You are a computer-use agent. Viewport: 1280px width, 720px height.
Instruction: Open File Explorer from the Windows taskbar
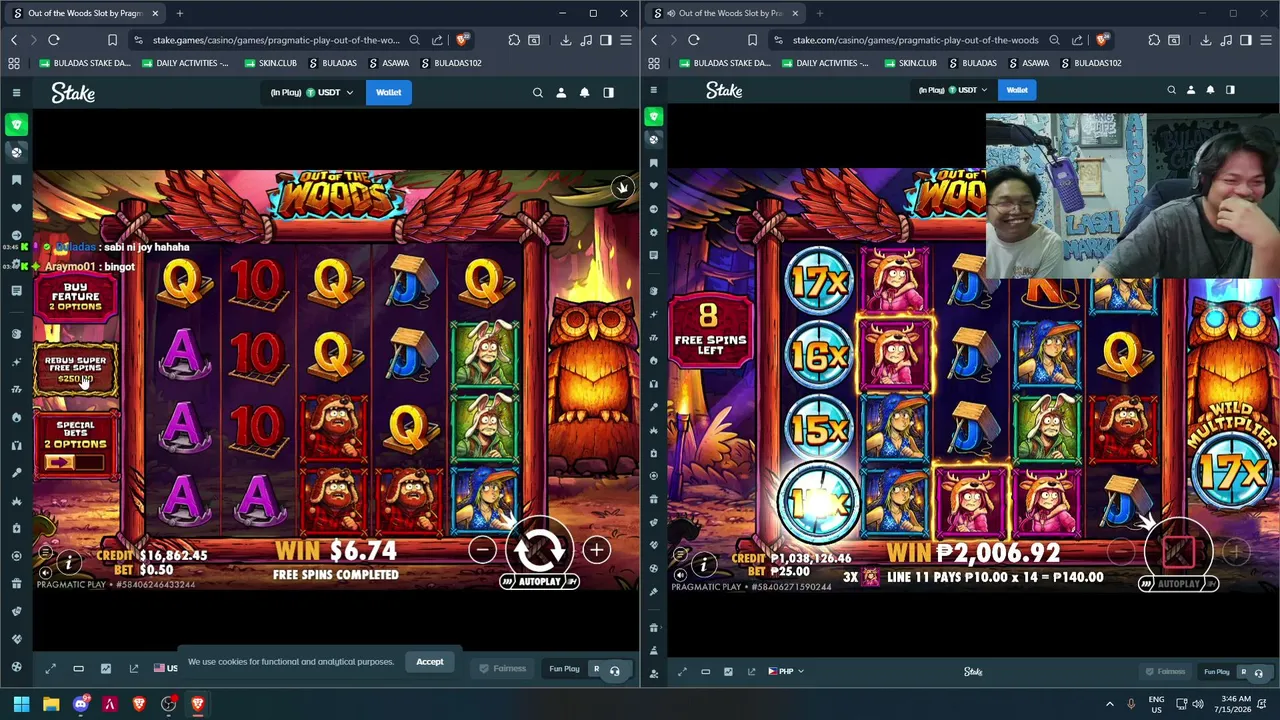coord(51,704)
